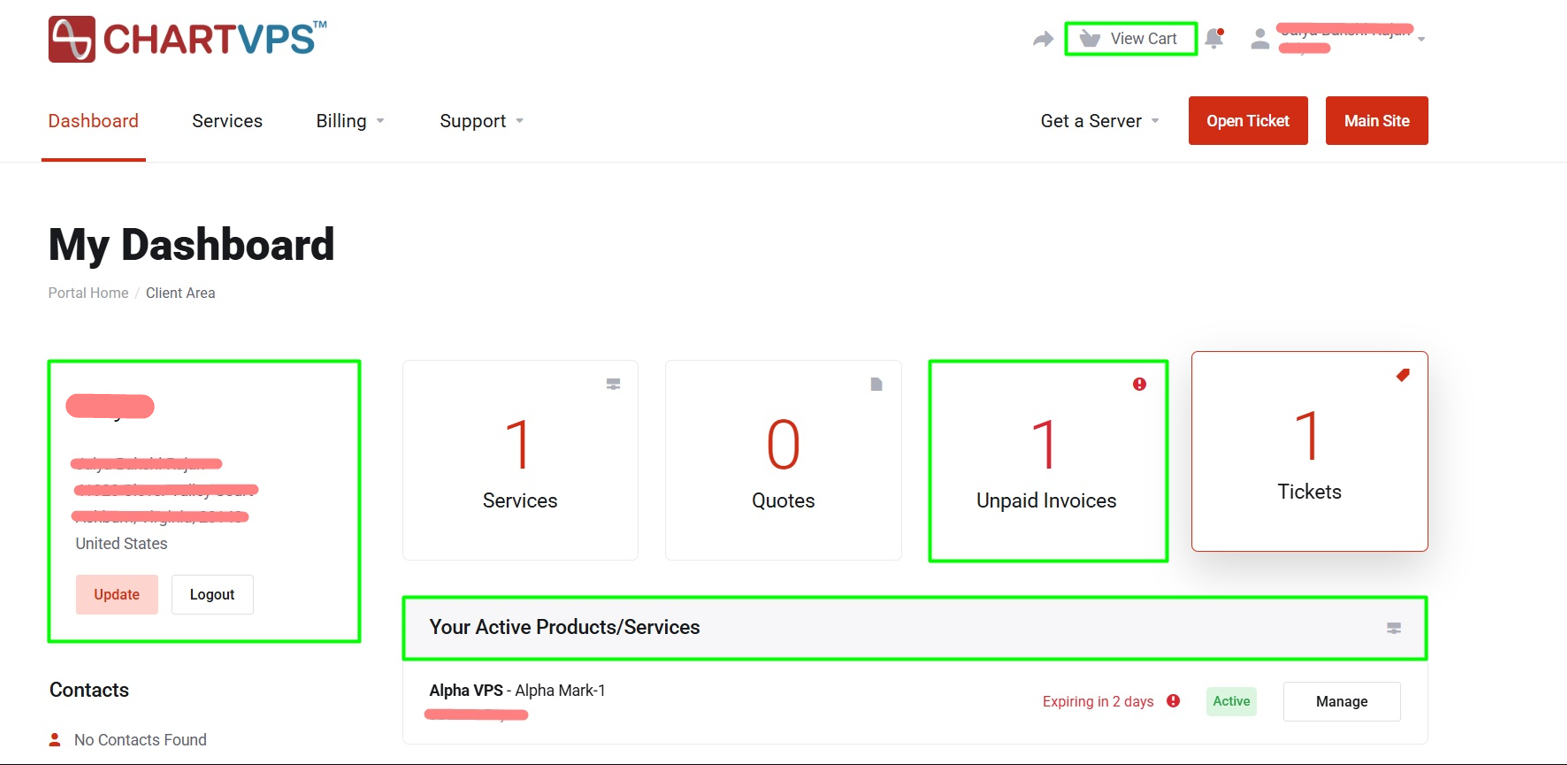Click the alert icon on Unpaid Invoices tile
Image resolution: width=1567 pixels, height=765 pixels.
tap(1140, 384)
